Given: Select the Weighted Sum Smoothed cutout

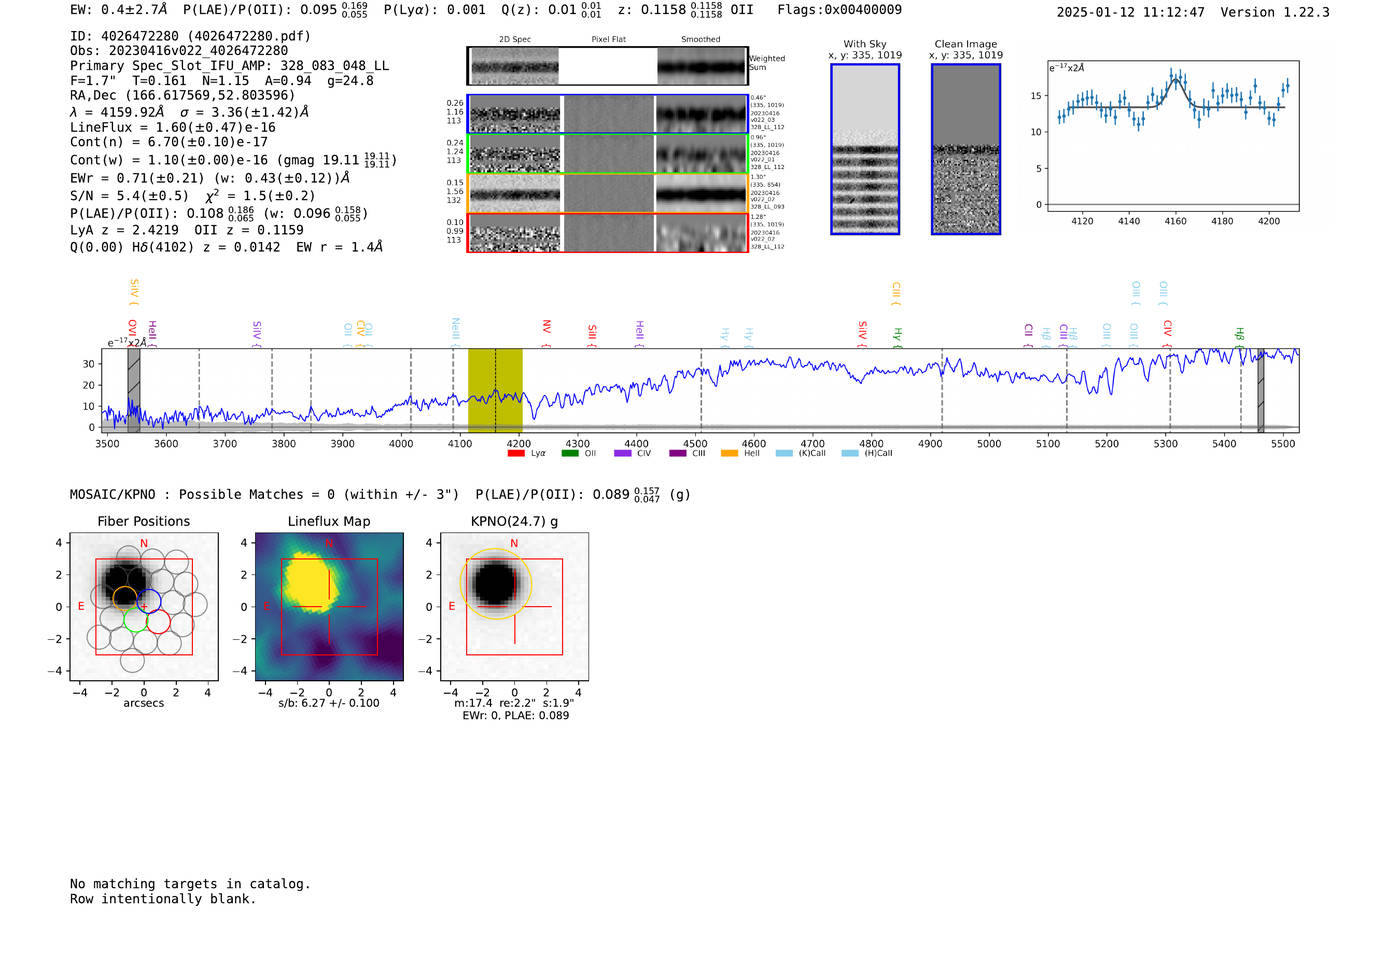Looking at the screenshot, I should 702,66.
